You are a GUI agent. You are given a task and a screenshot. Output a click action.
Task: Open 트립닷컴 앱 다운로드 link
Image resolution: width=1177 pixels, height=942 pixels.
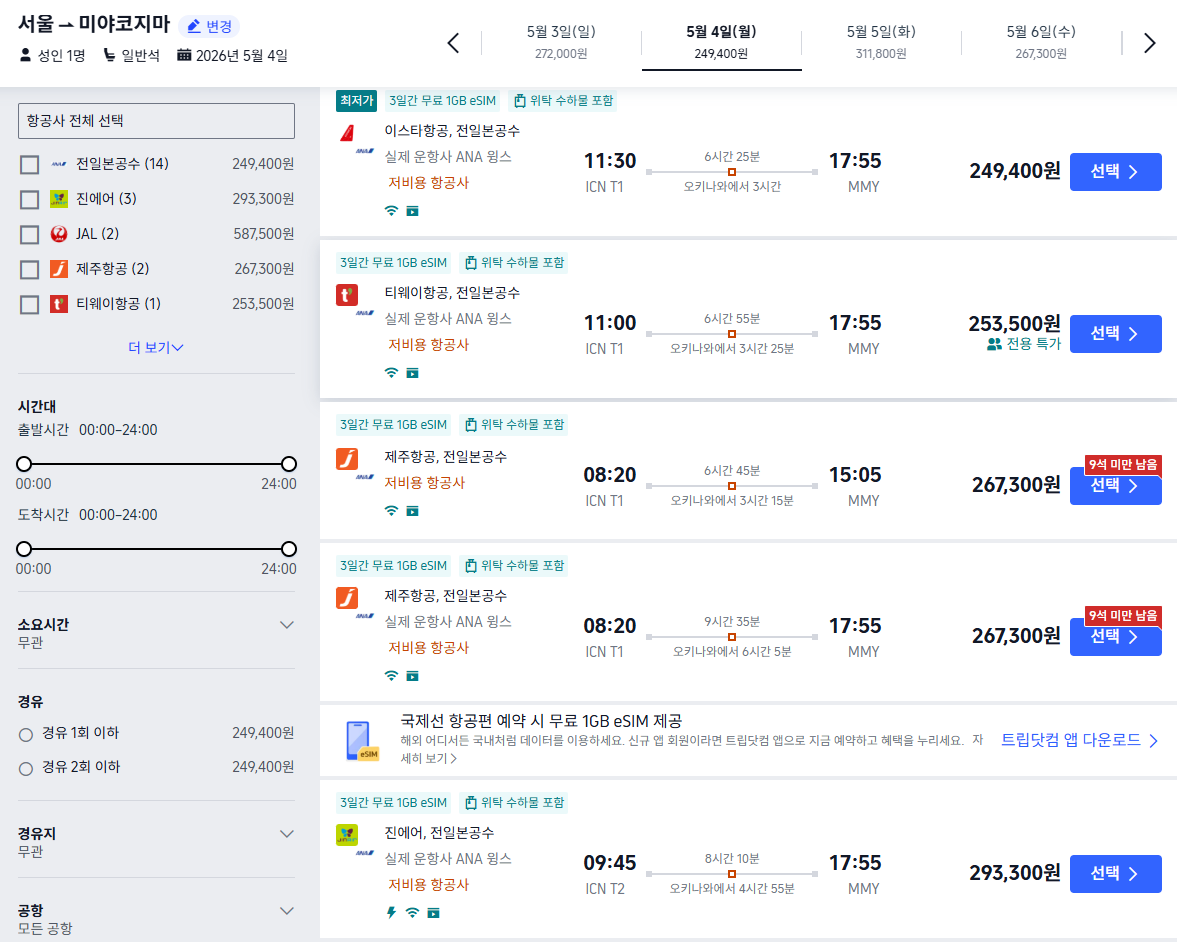1079,740
